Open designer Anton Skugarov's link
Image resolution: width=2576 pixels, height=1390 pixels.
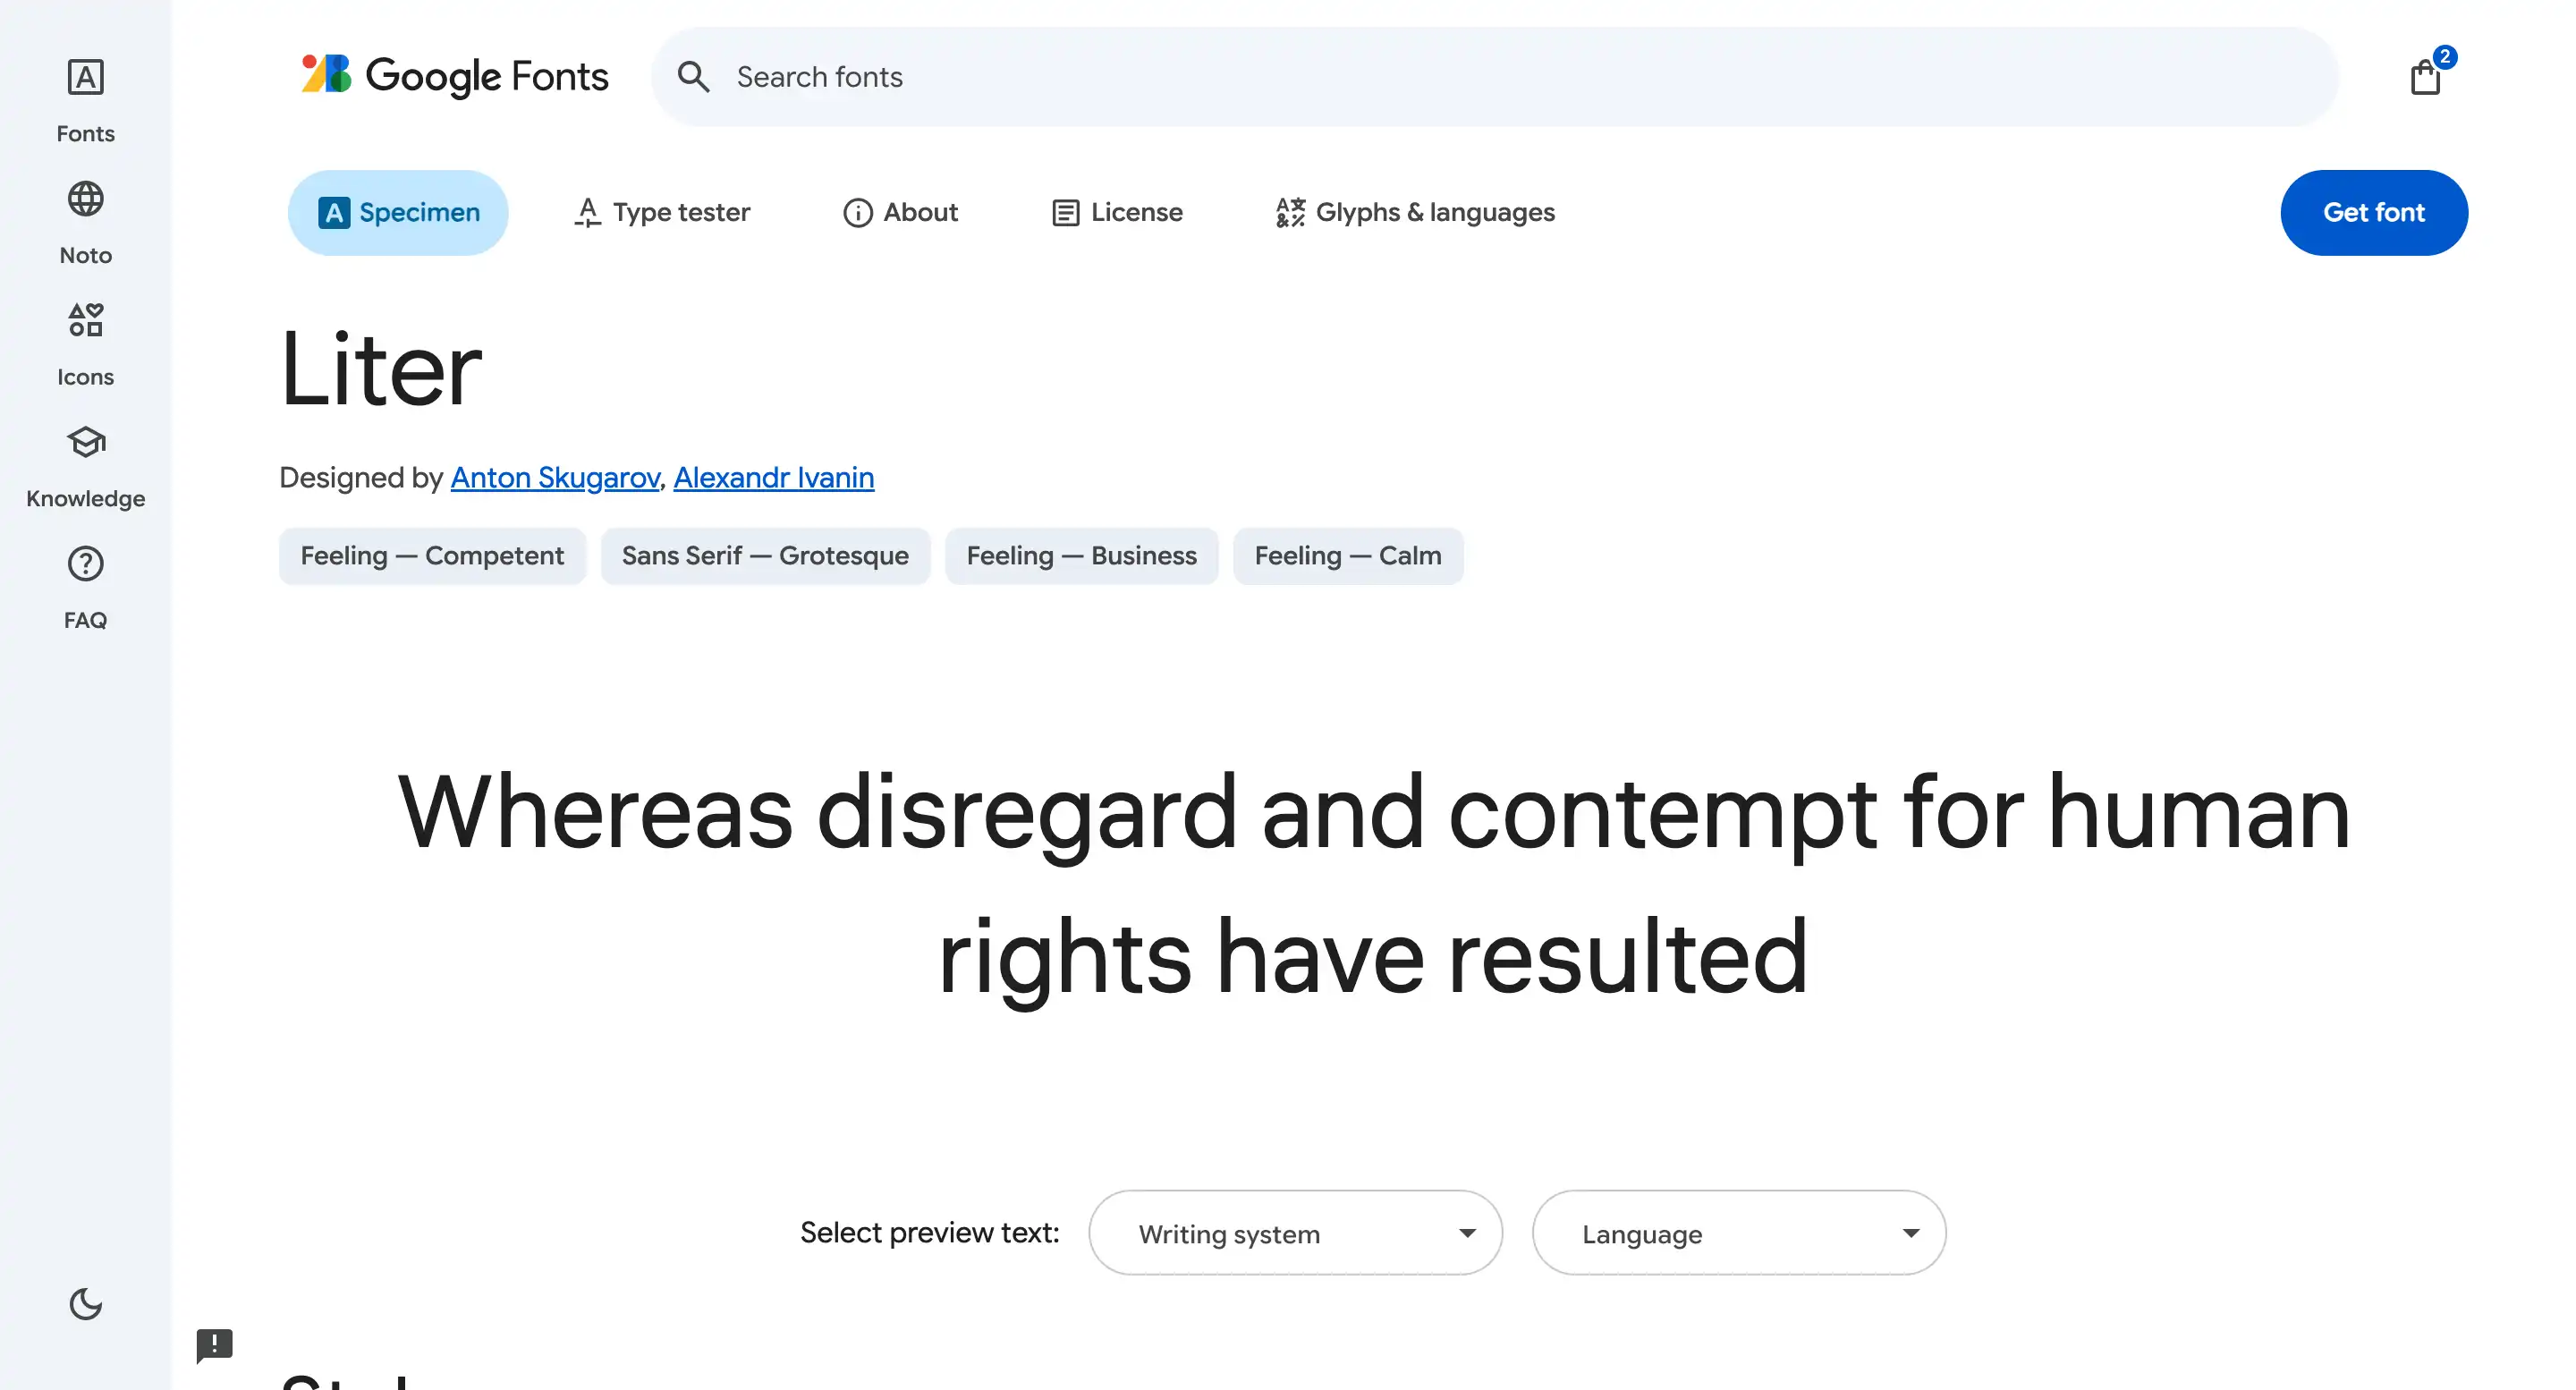(555, 478)
